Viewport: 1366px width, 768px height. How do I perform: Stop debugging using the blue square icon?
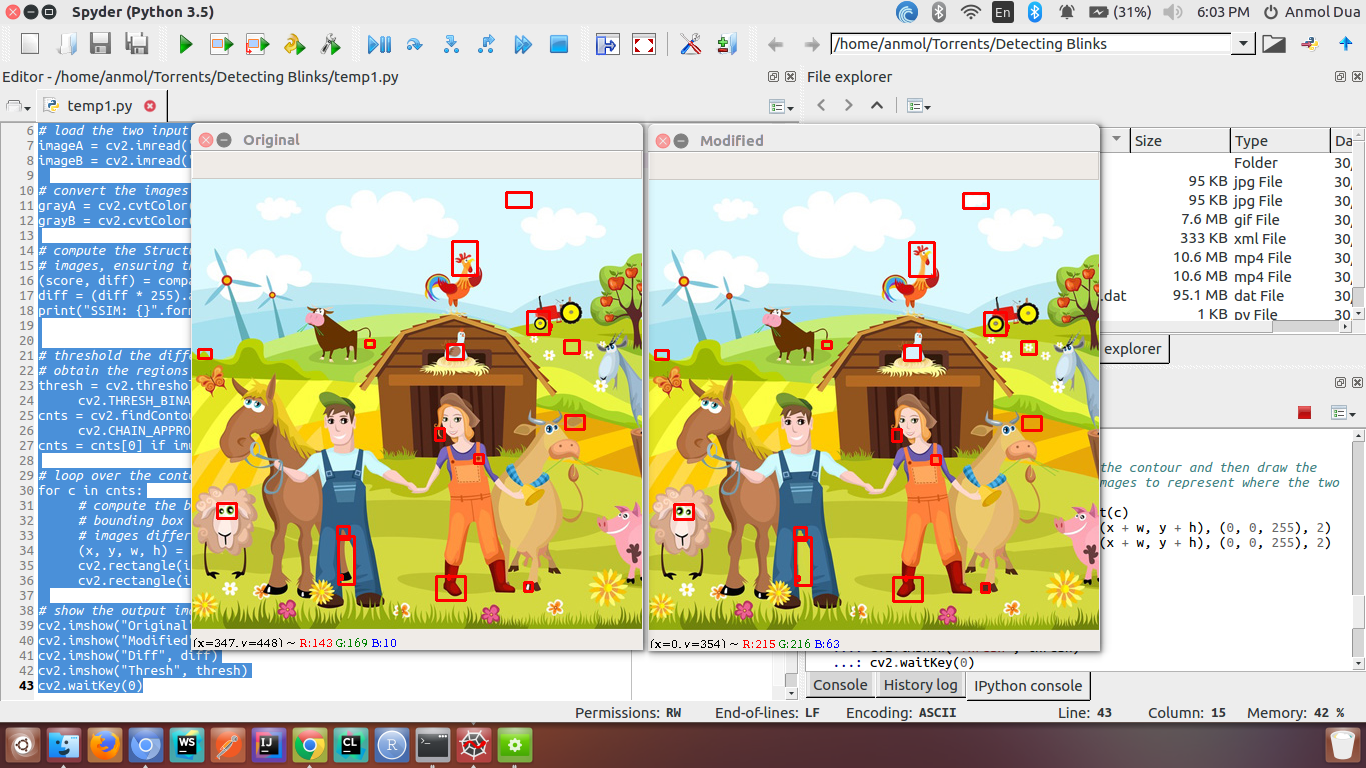pyautogui.click(x=559, y=44)
